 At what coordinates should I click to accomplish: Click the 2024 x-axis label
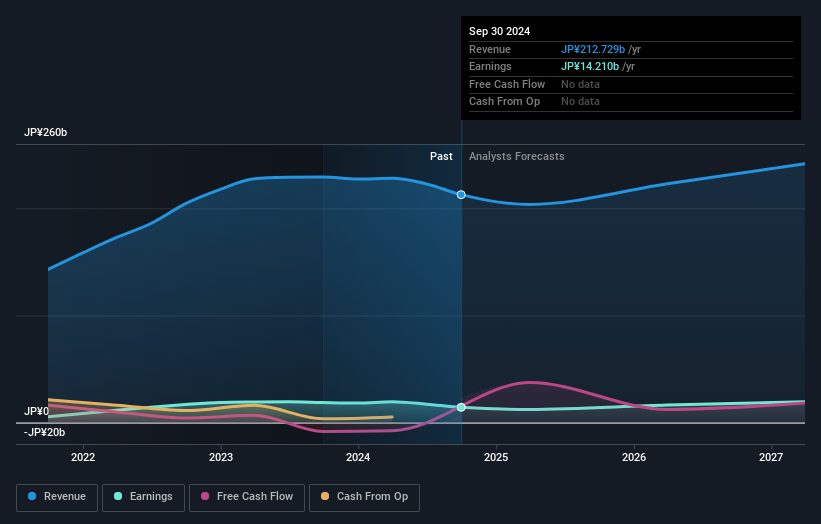tap(358, 457)
